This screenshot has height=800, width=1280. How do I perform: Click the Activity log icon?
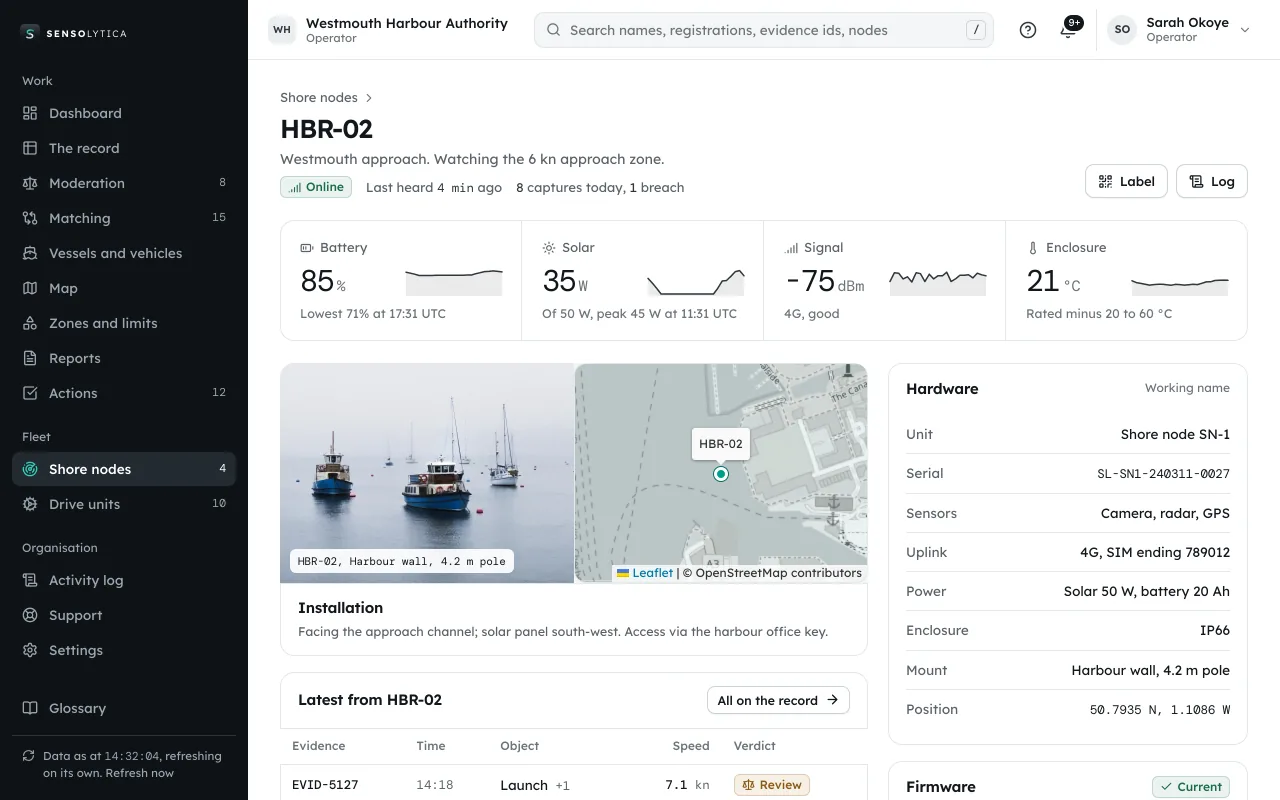click(30, 580)
